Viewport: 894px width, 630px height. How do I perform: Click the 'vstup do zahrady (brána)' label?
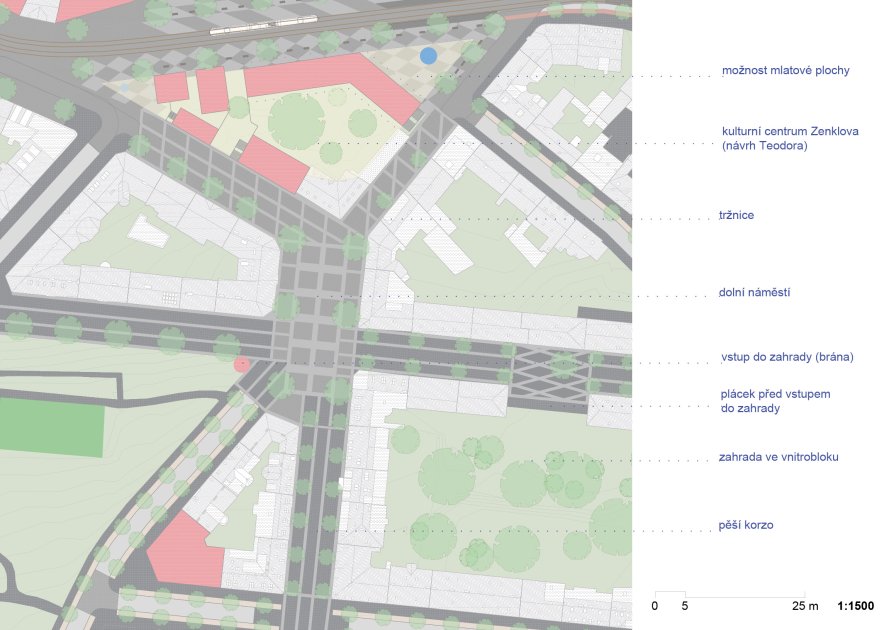tap(787, 357)
